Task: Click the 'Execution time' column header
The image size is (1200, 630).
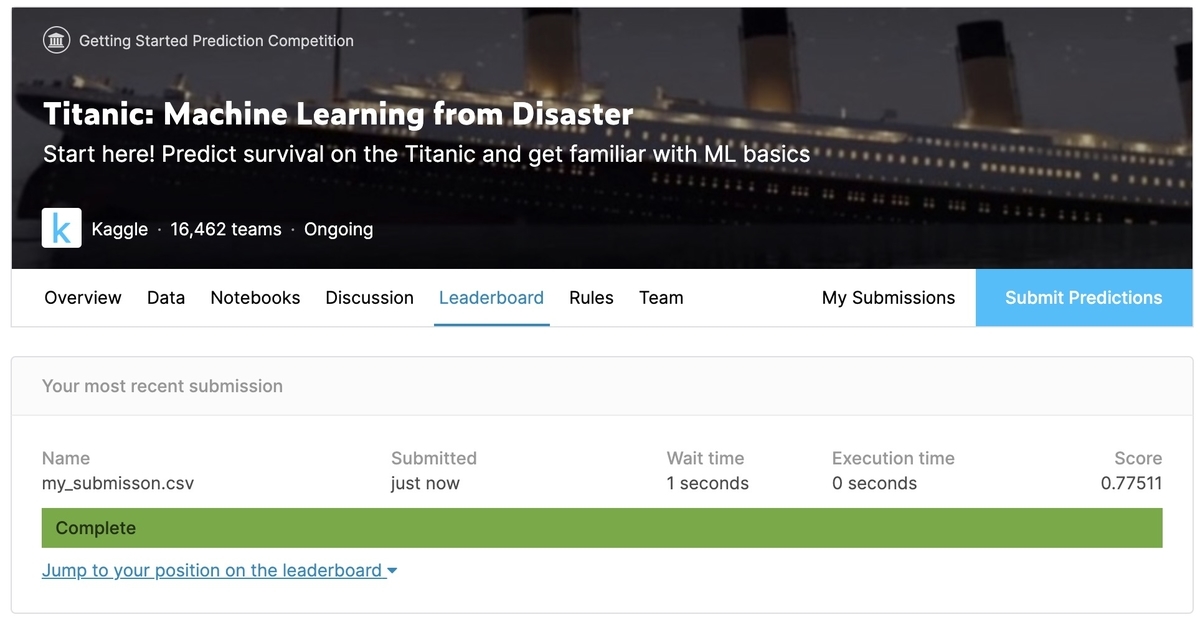Action: (x=893, y=458)
